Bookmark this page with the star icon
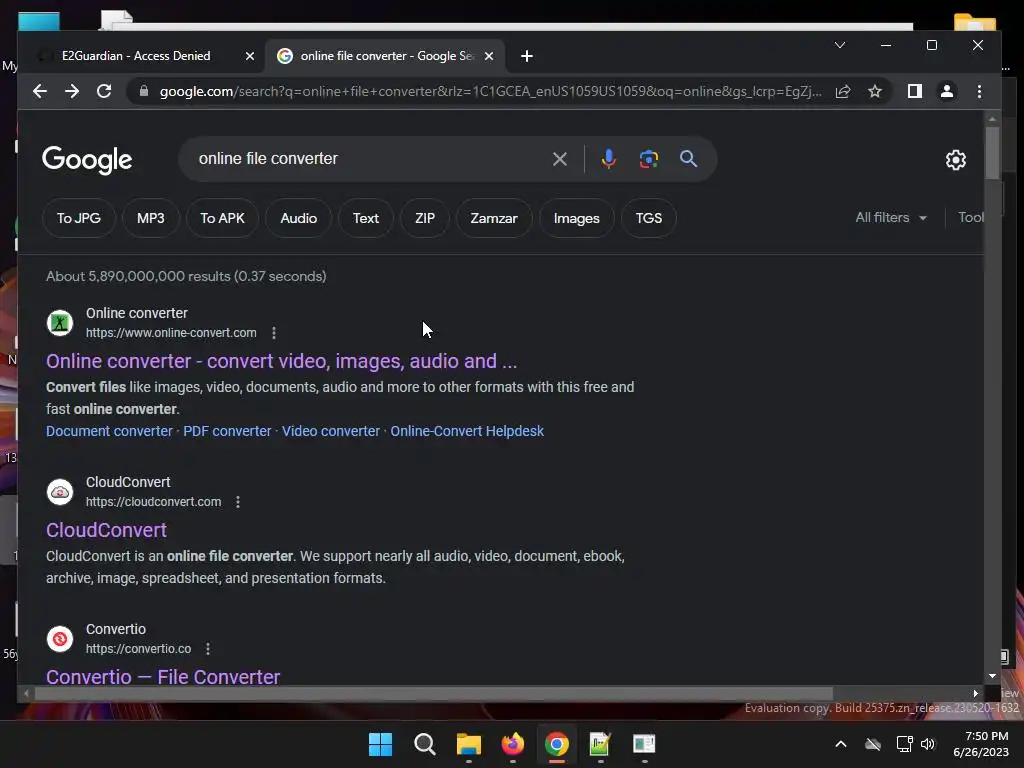This screenshot has width=1024, height=768. pyautogui.click(x=875, y=91)
